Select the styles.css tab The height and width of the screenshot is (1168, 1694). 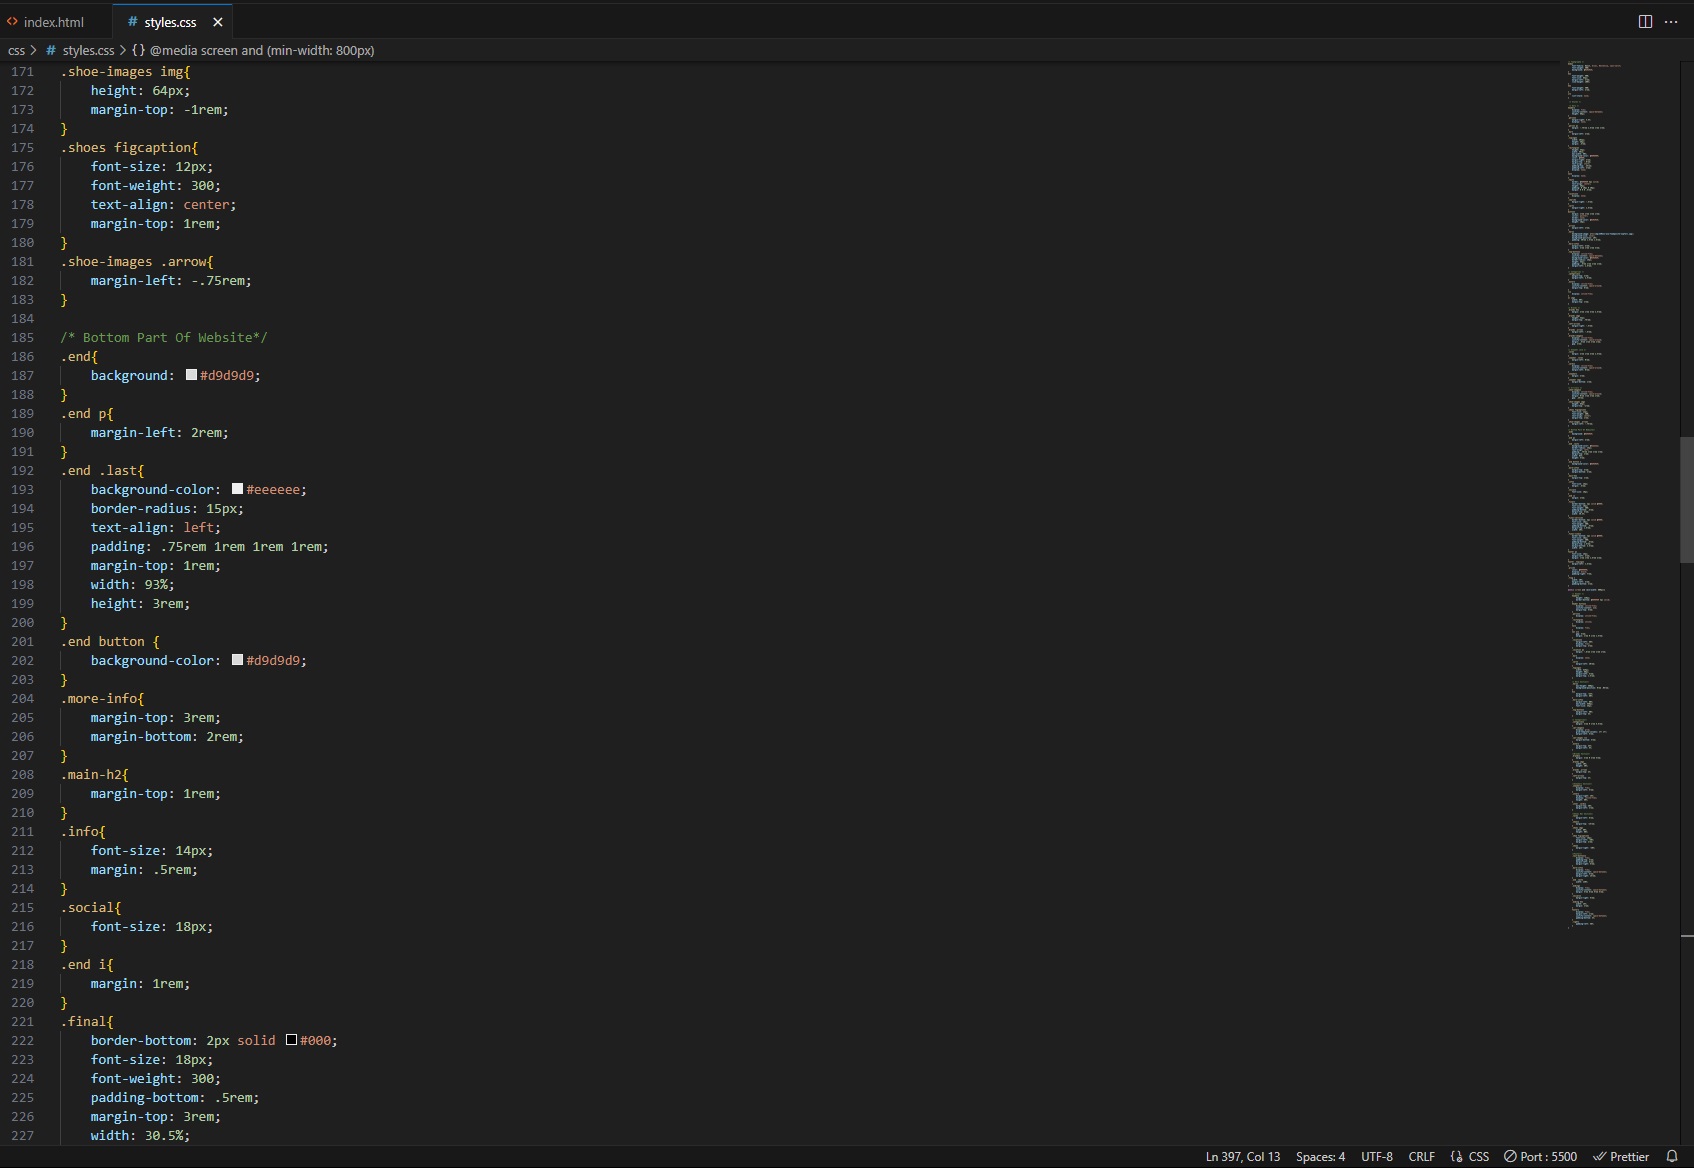[x=169, y=22]
